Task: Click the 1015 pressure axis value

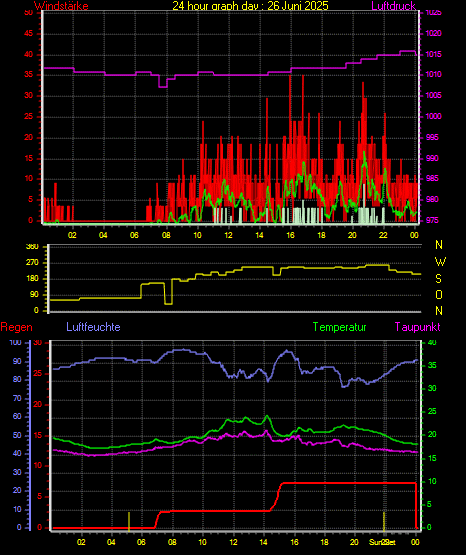Action: [433, 55]
